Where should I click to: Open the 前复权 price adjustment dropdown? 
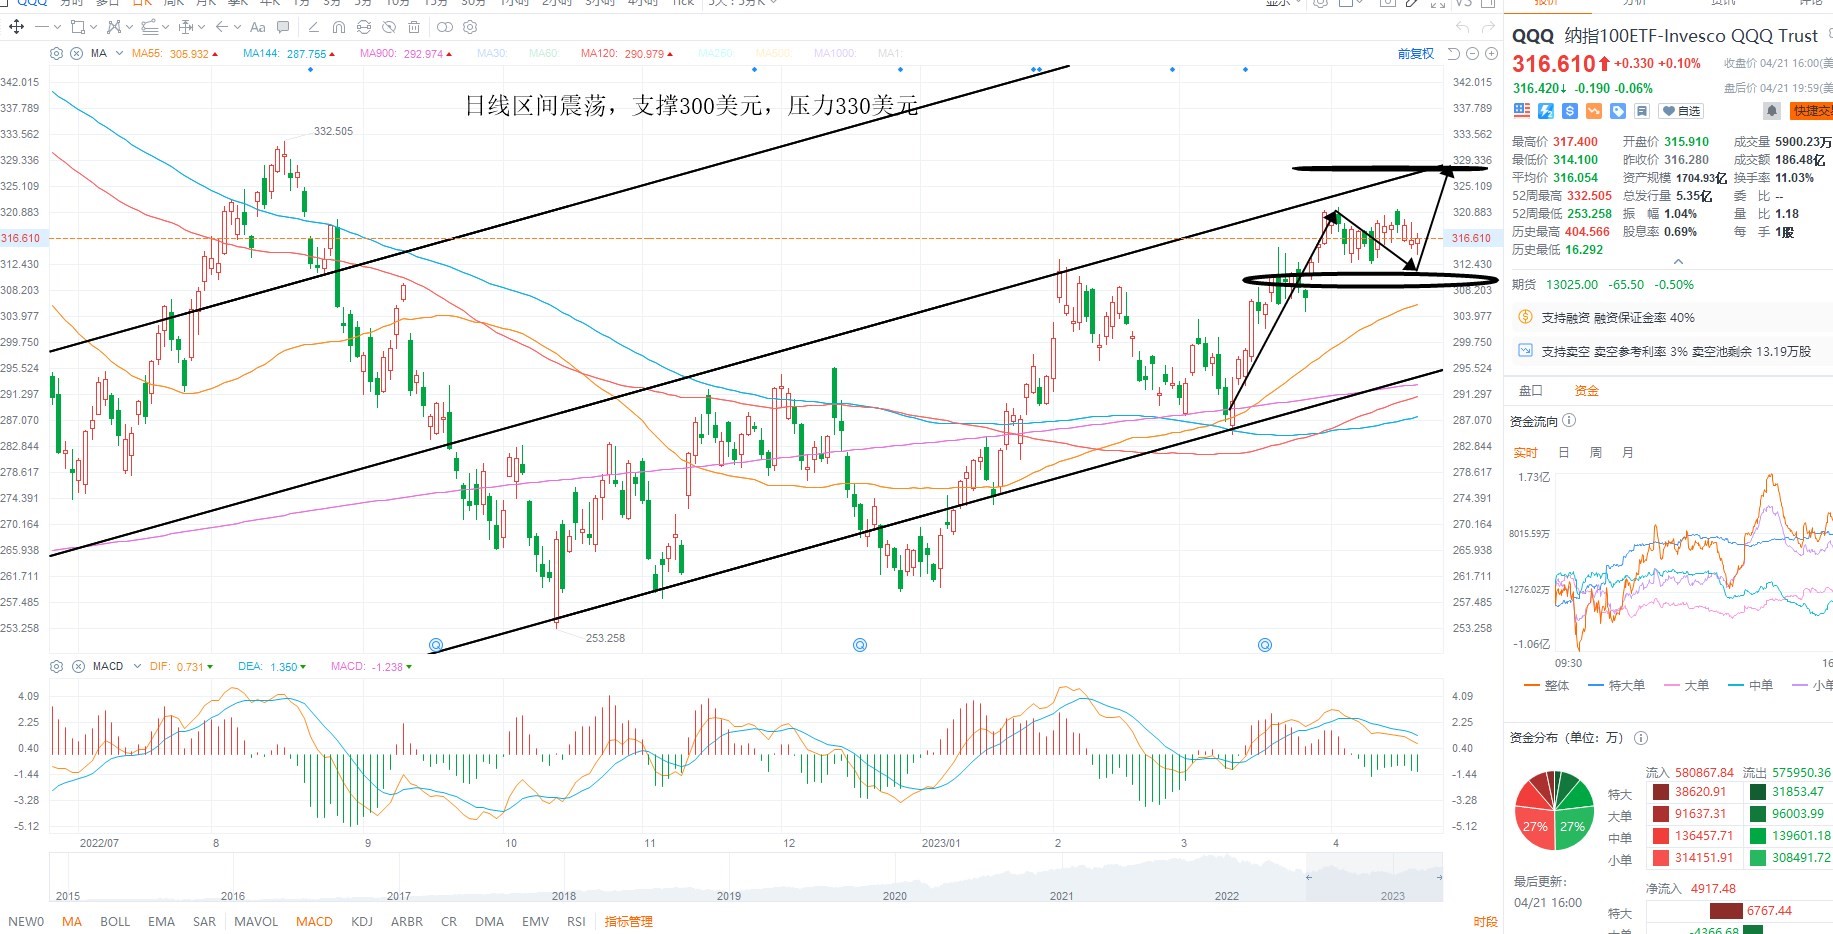click(x=1416, y=53)
